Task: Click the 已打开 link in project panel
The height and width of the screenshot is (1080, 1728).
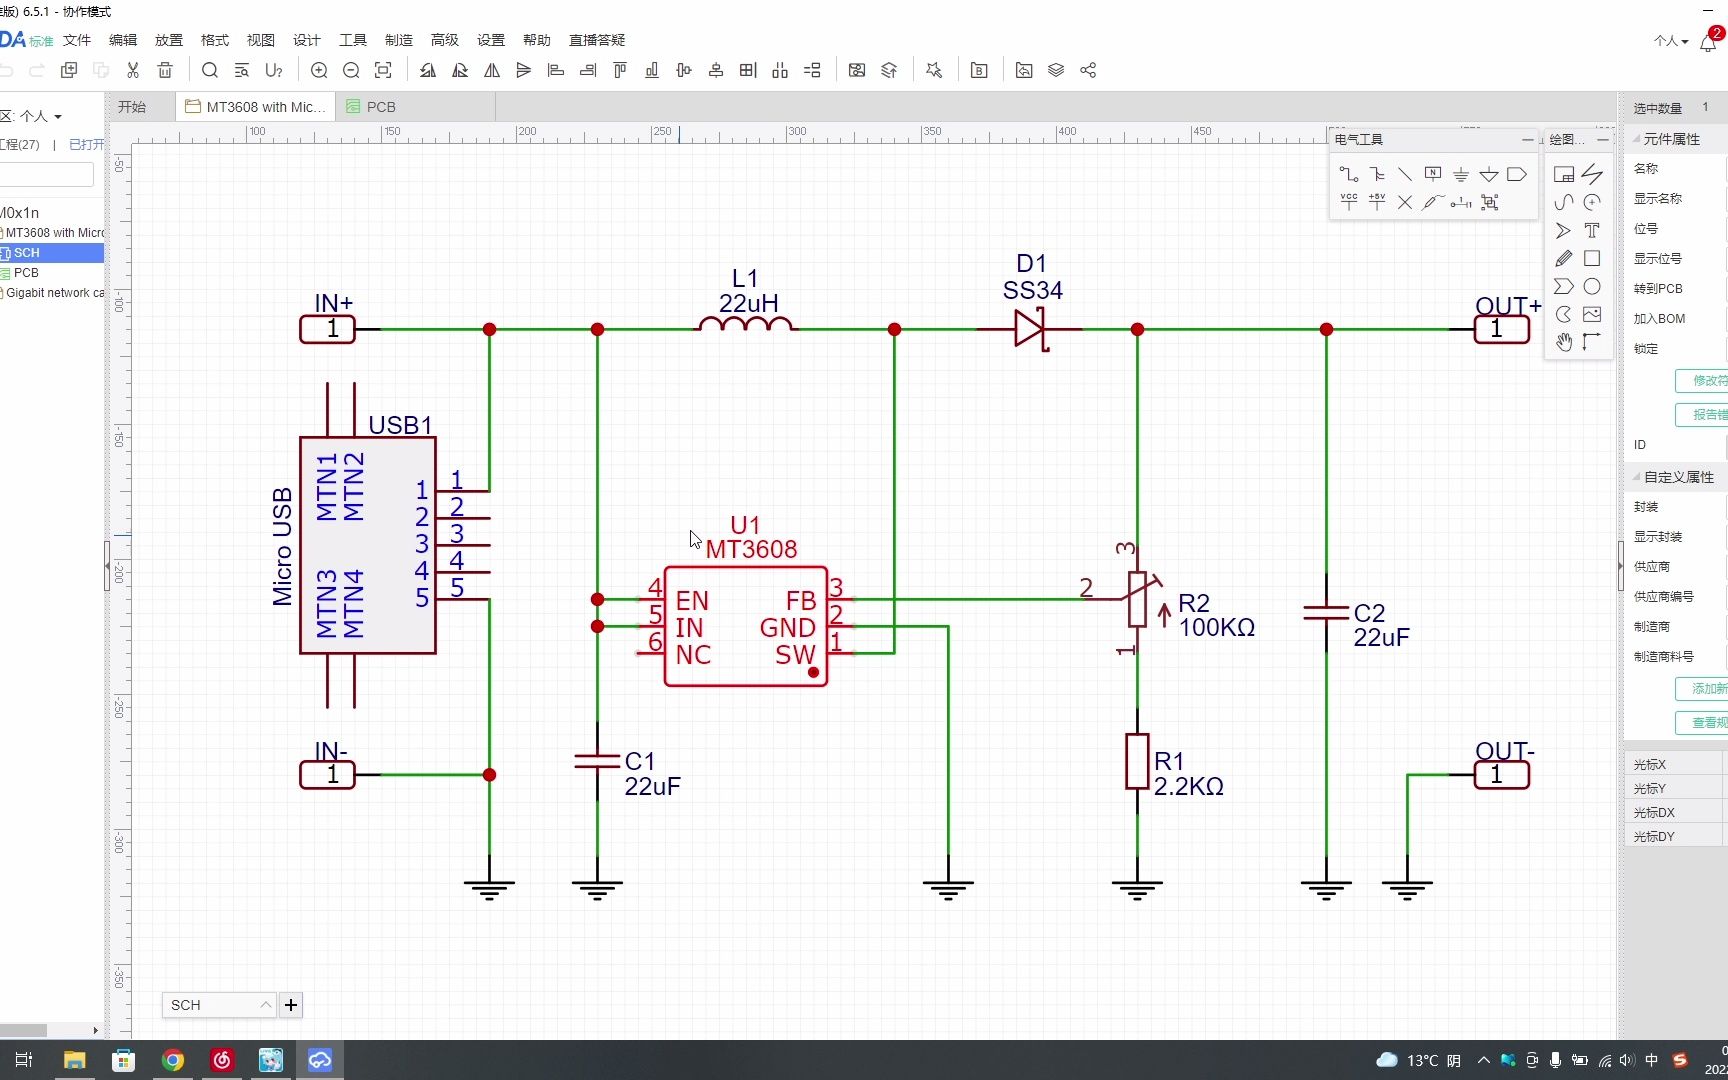Action: pos(86,145)
